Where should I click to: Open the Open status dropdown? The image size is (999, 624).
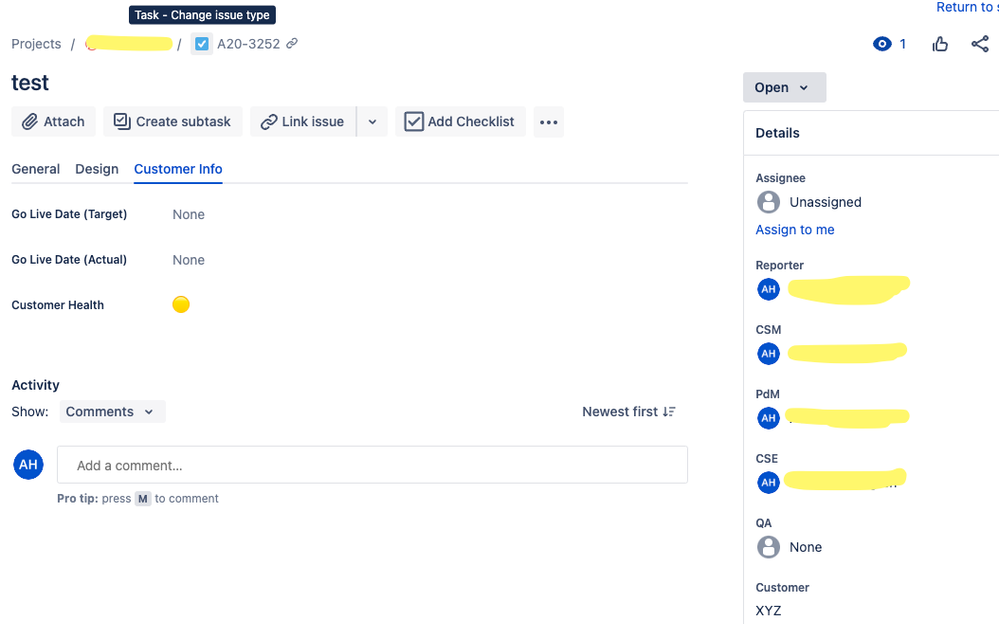[x=784, y=87]
